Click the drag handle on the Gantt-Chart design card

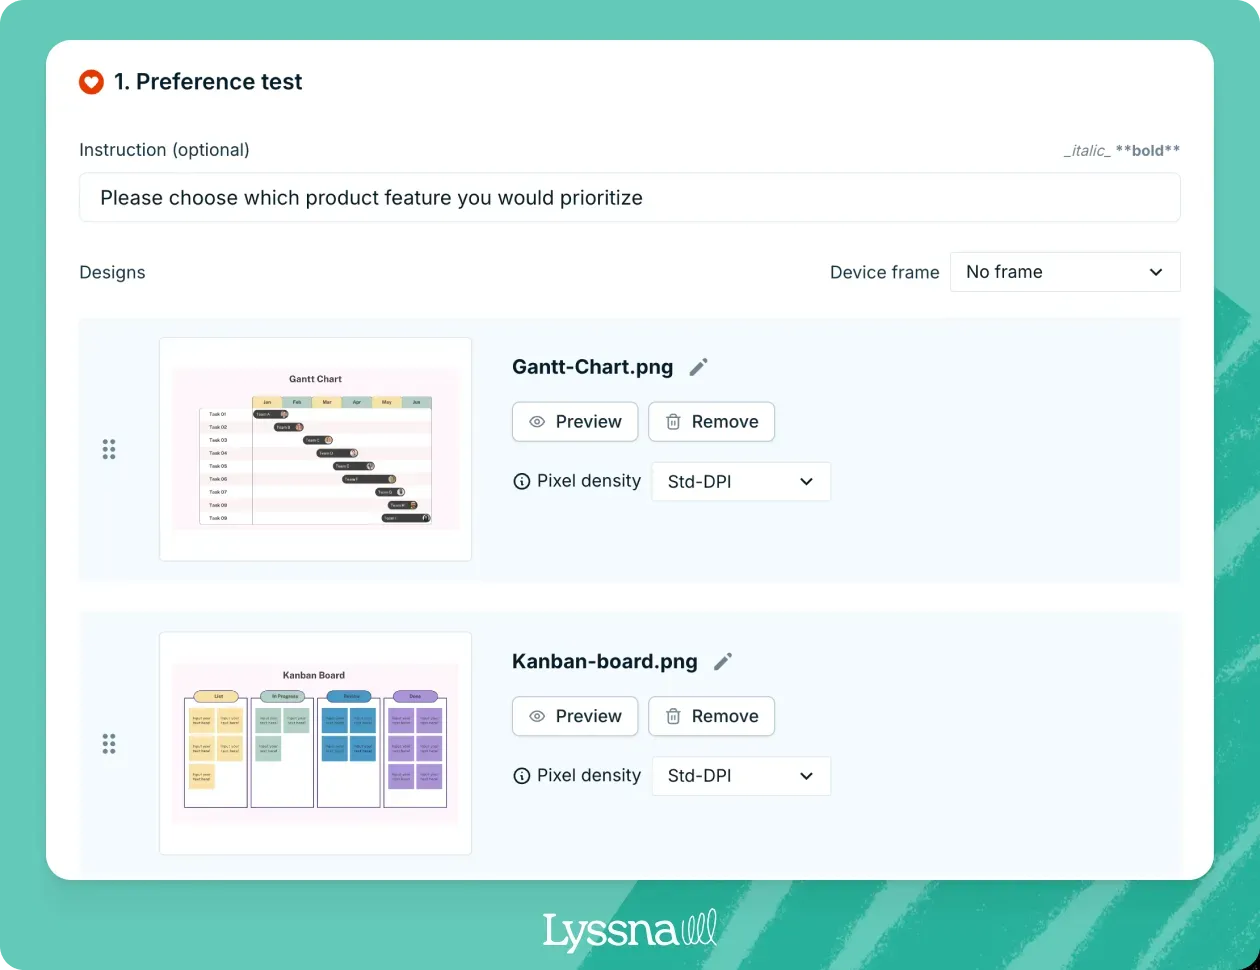[109, 449]
